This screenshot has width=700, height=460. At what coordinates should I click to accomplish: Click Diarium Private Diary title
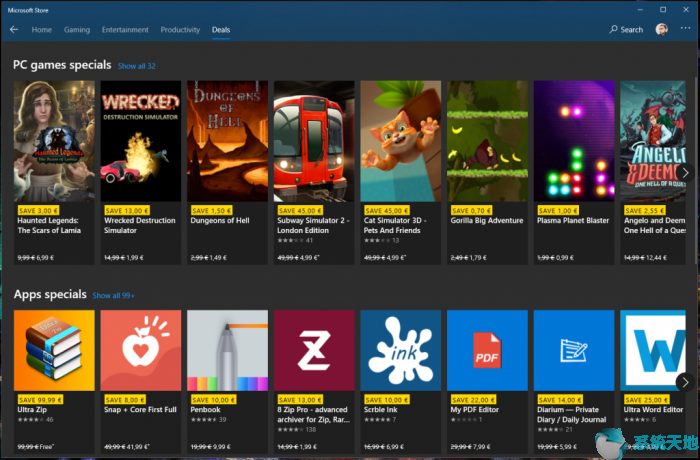click(571, 414)
